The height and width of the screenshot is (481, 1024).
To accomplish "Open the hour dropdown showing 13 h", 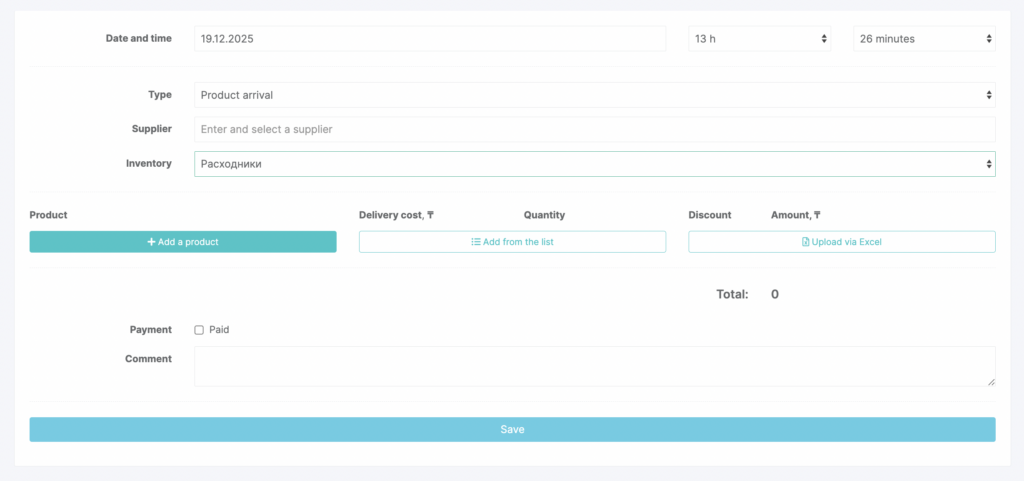I will click(761, 39).
